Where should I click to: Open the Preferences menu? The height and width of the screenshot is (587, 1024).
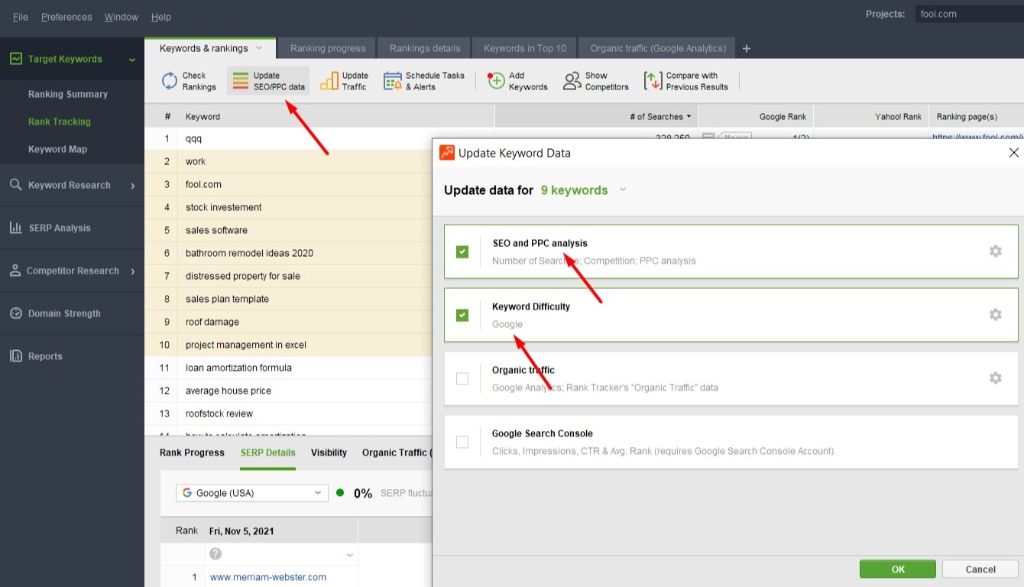pos(67,17)
